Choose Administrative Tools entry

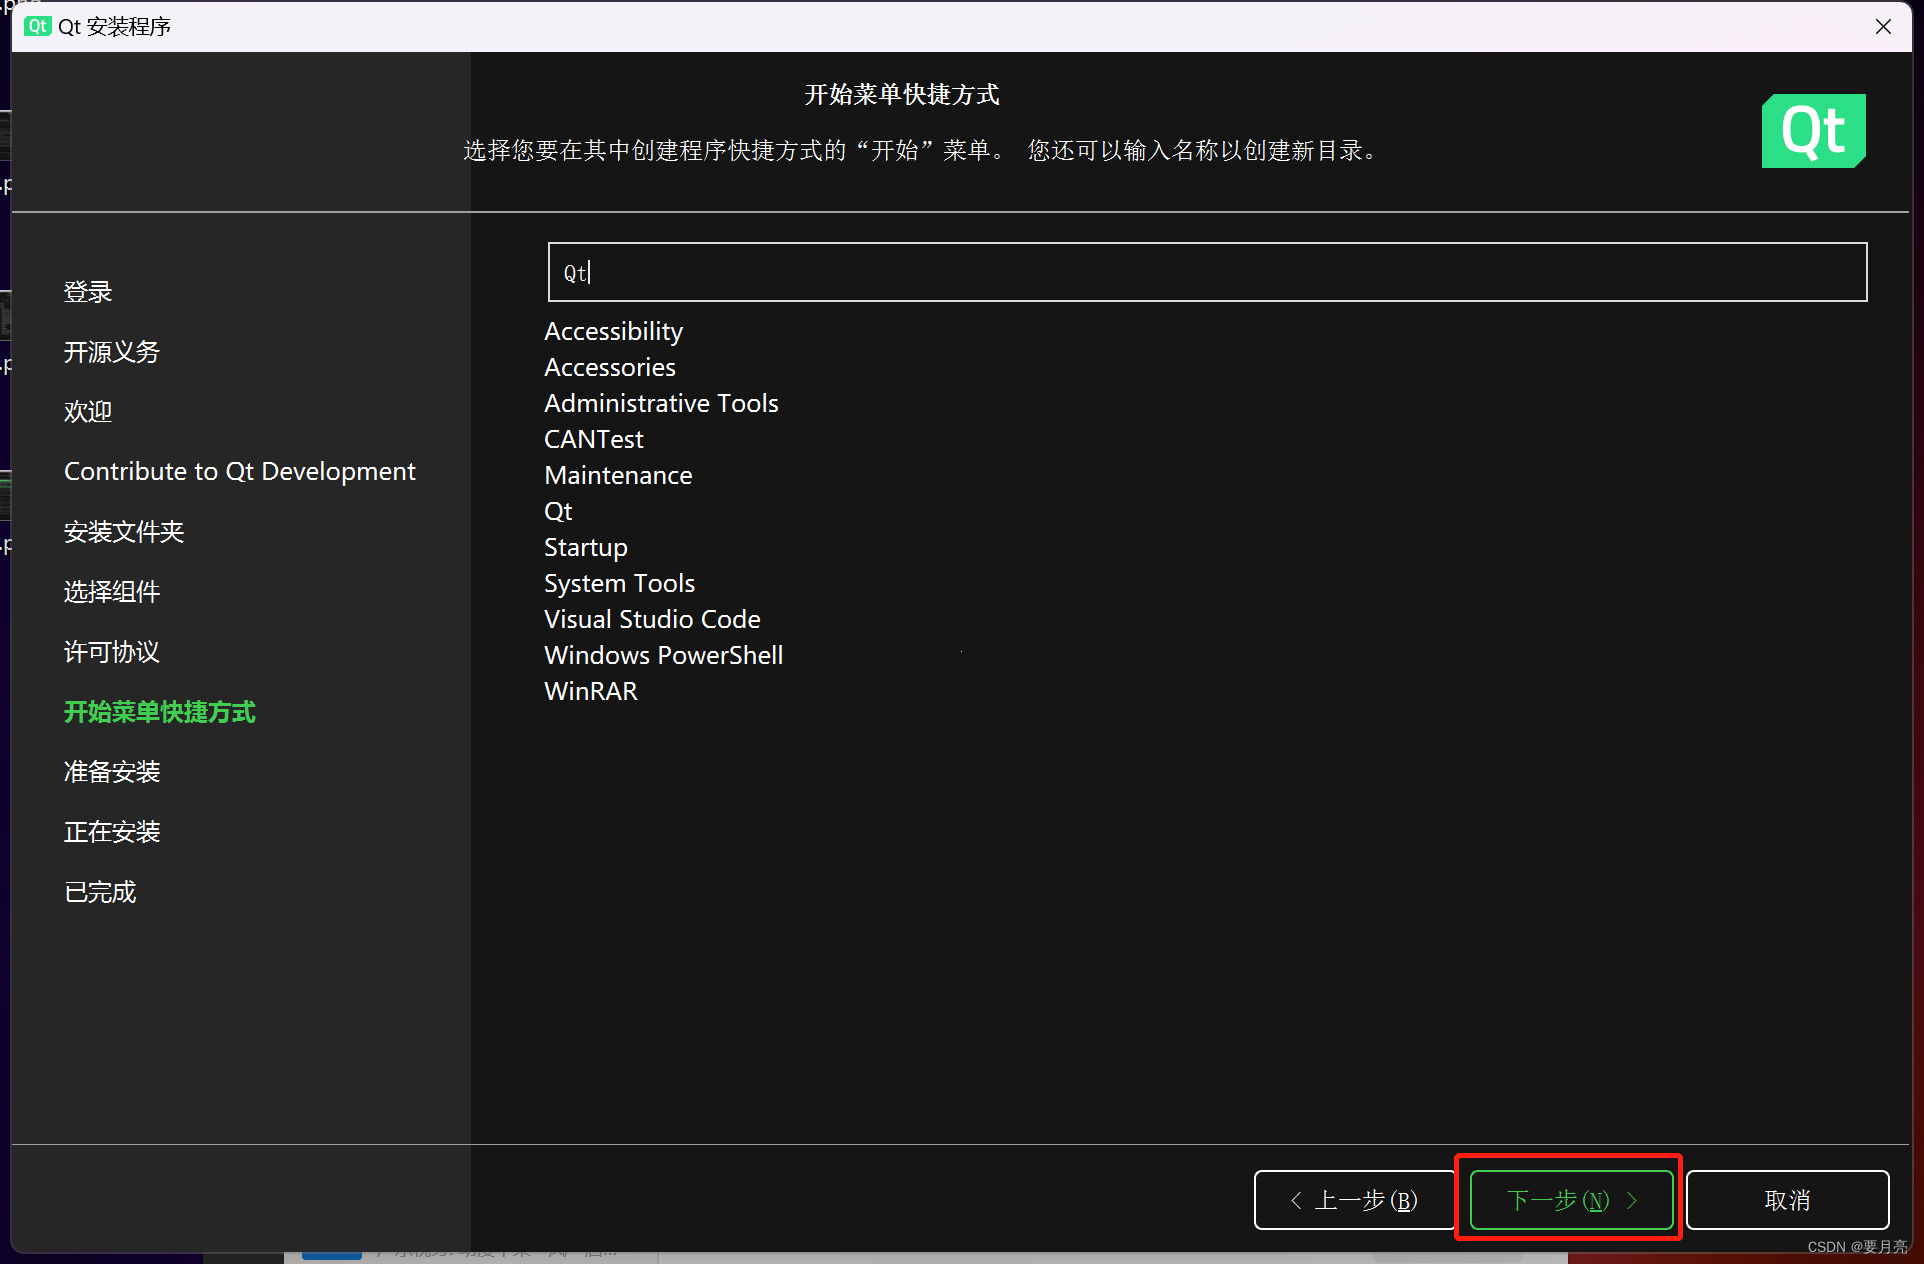(x=661, y=403)
